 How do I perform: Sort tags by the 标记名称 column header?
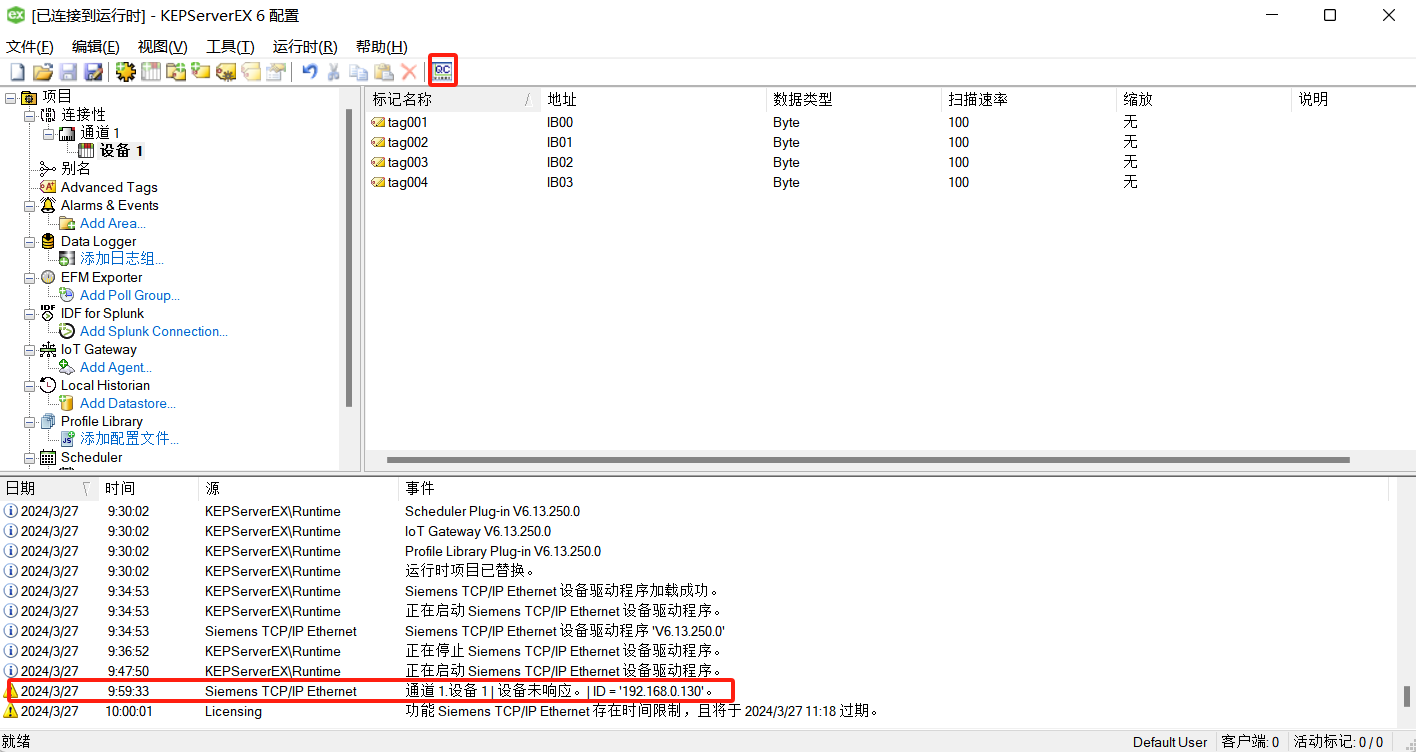tap(454, 99)
